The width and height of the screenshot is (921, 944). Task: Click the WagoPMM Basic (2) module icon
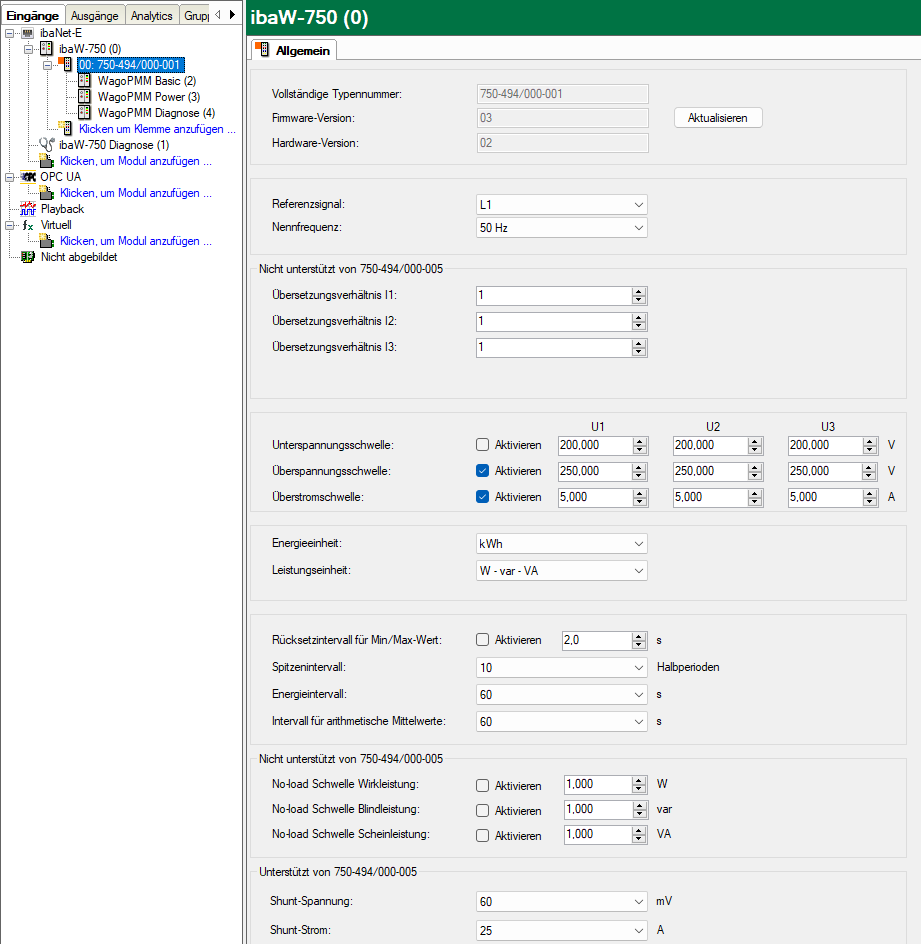click(85, 81)
